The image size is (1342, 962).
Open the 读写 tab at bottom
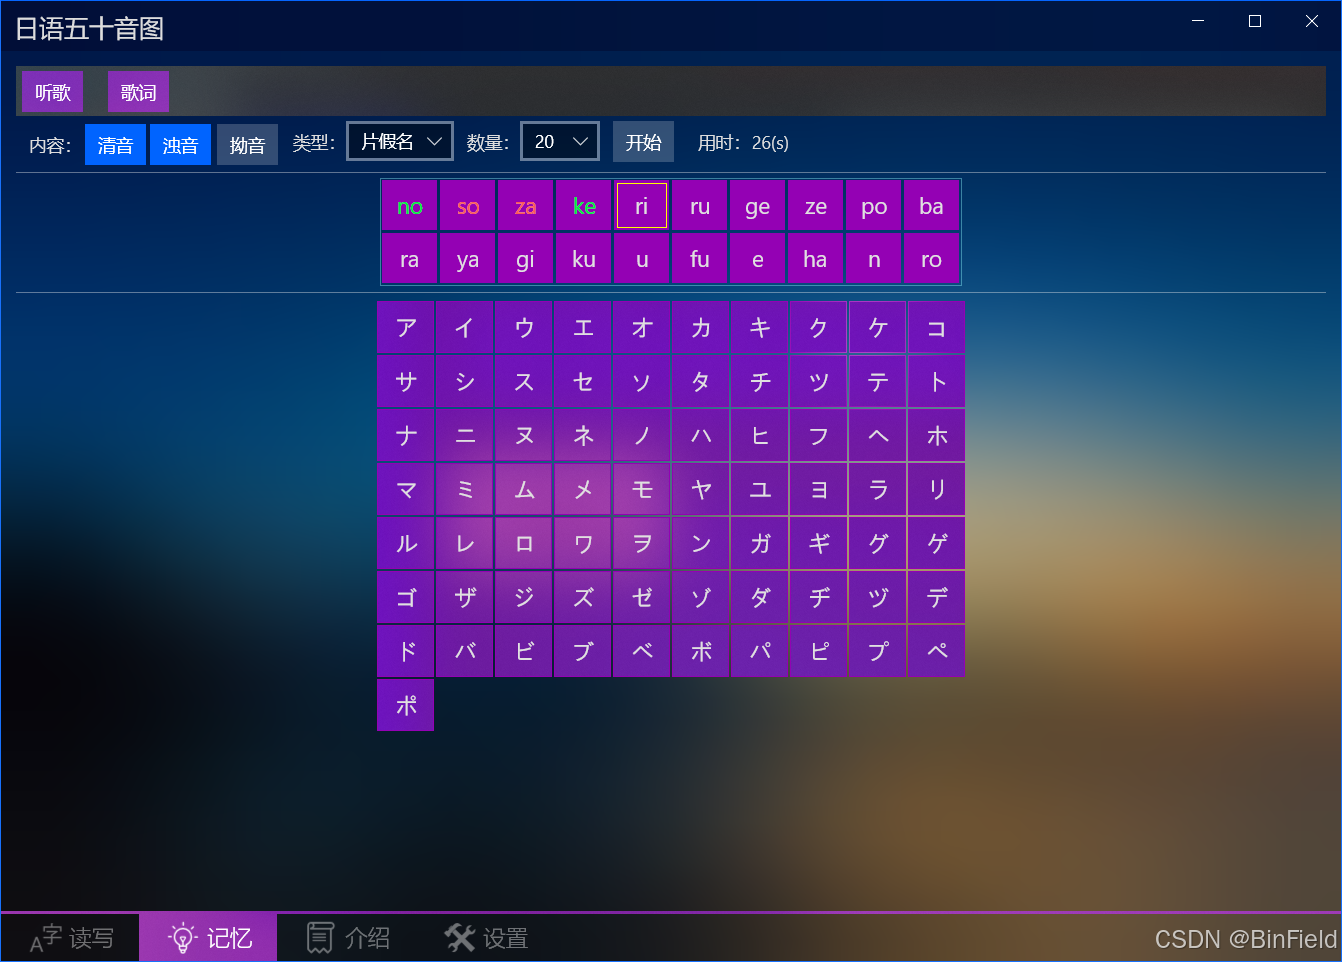pyautogui.click(x=71, y=938)
